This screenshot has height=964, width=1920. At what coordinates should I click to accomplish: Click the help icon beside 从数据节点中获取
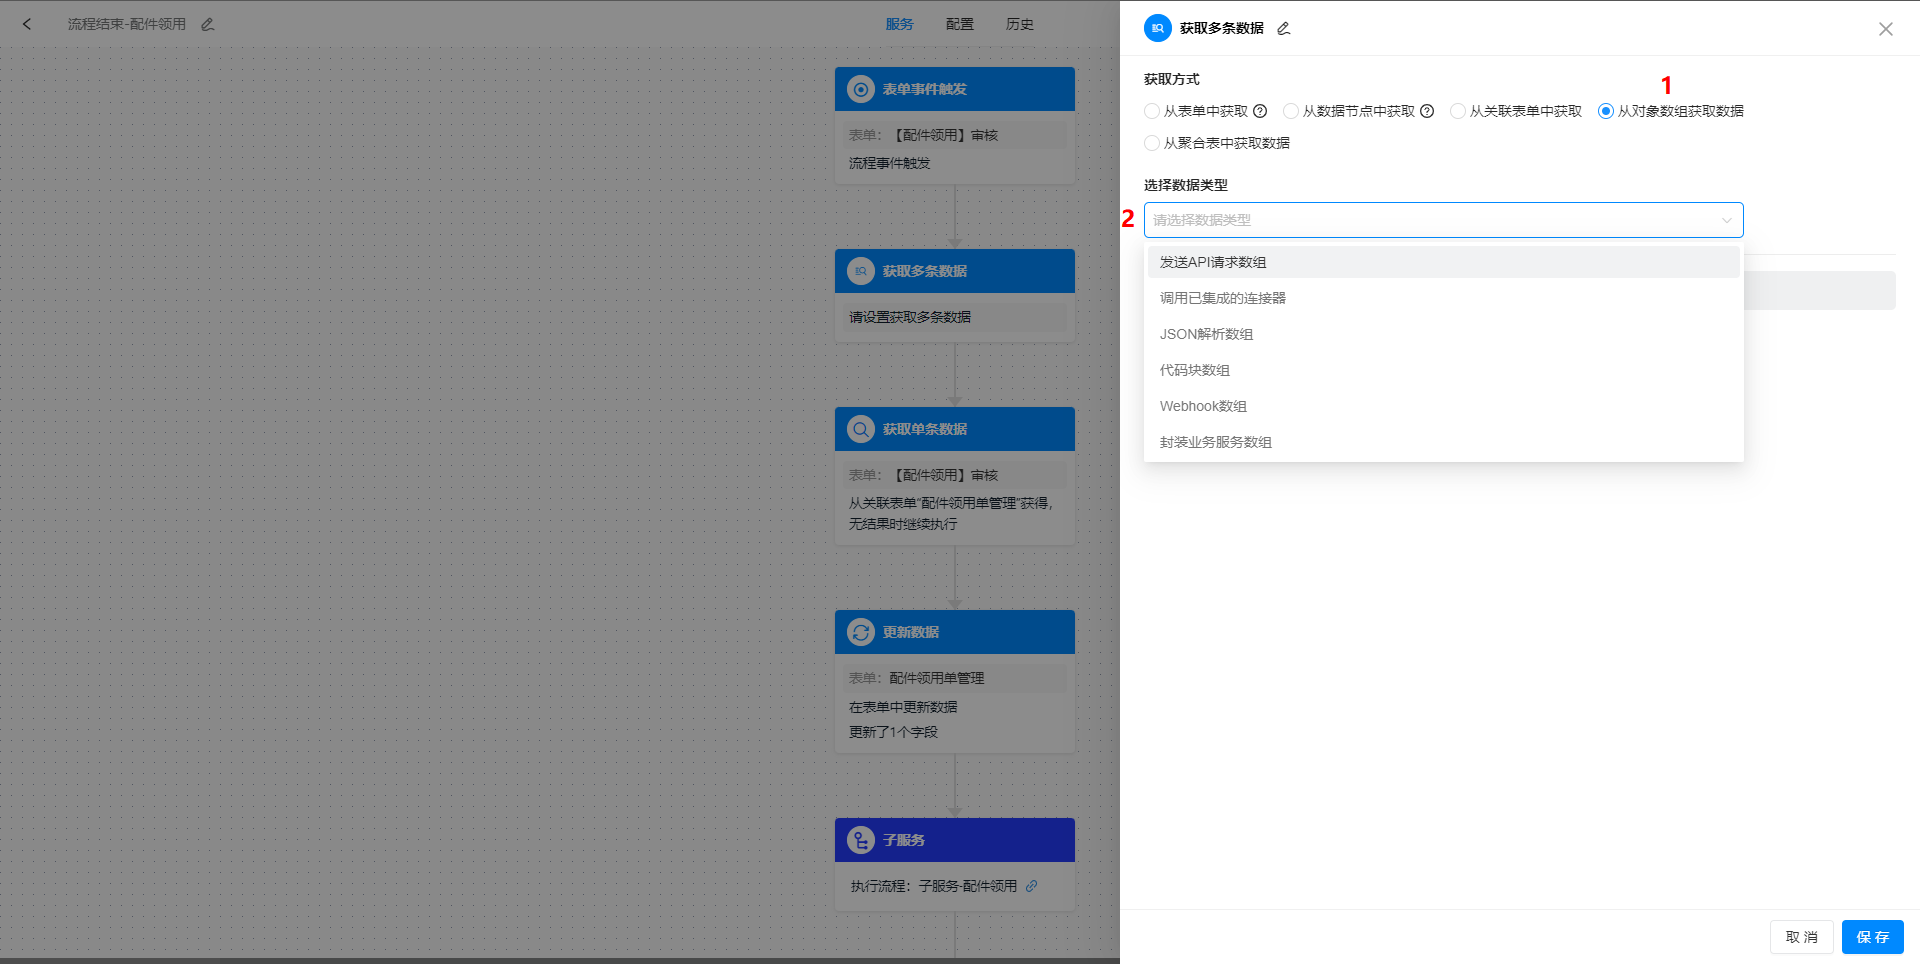pos(1427,111)
